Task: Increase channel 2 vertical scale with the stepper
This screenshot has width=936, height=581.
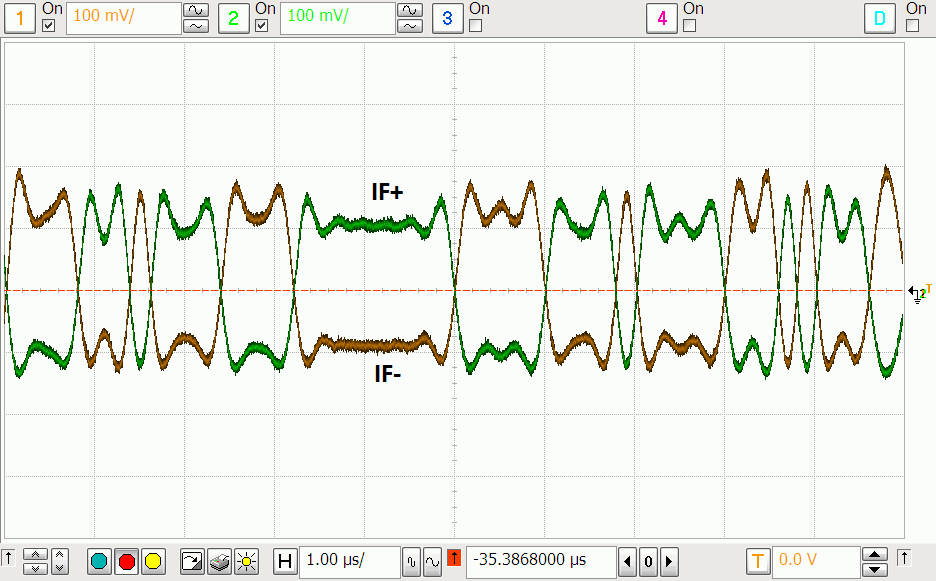Action: (x=410, y=11)
